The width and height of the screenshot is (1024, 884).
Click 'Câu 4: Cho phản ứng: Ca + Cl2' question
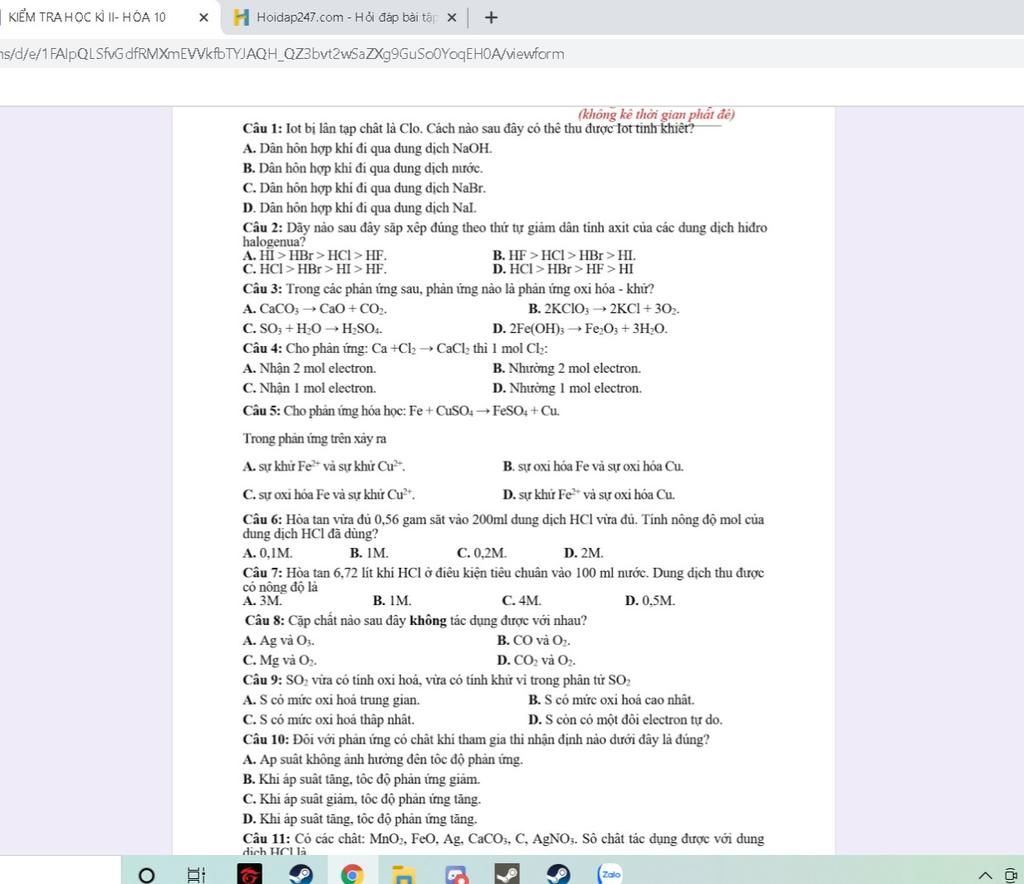coord(395,348)
